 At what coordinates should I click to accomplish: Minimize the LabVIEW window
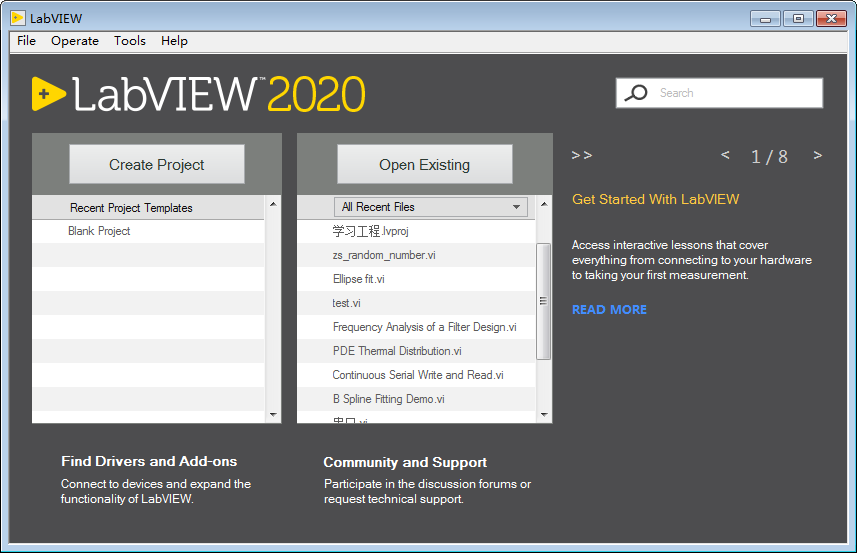coord(765,19)
